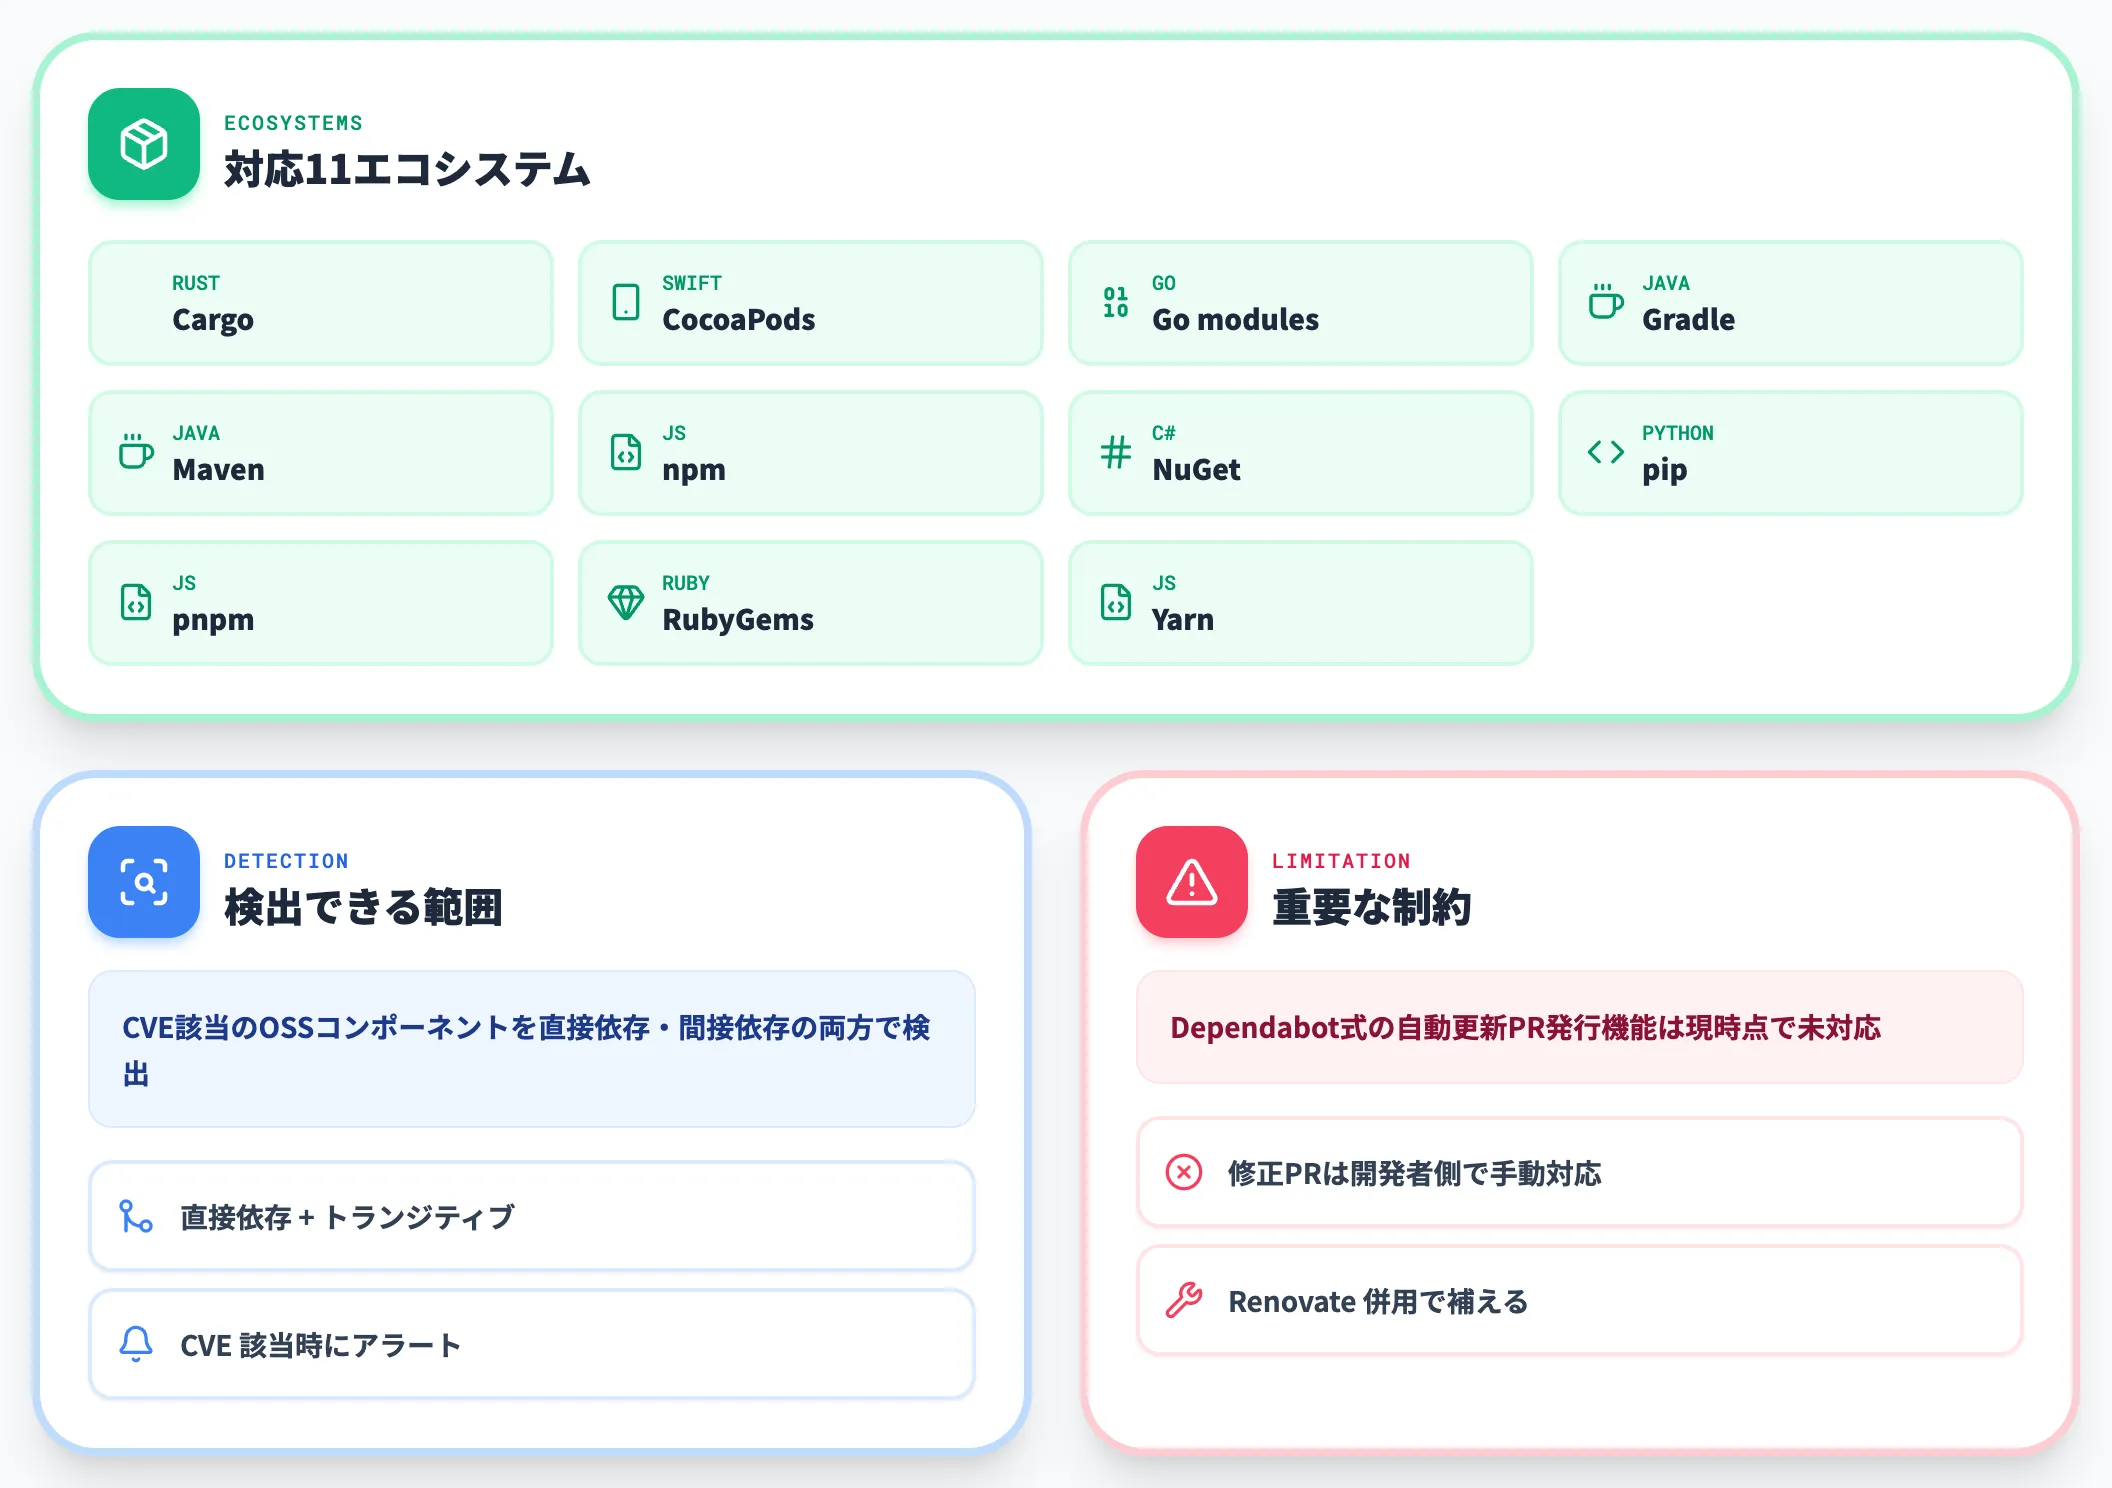
Task: Select the npm ecosystem name
Action: 694,470
